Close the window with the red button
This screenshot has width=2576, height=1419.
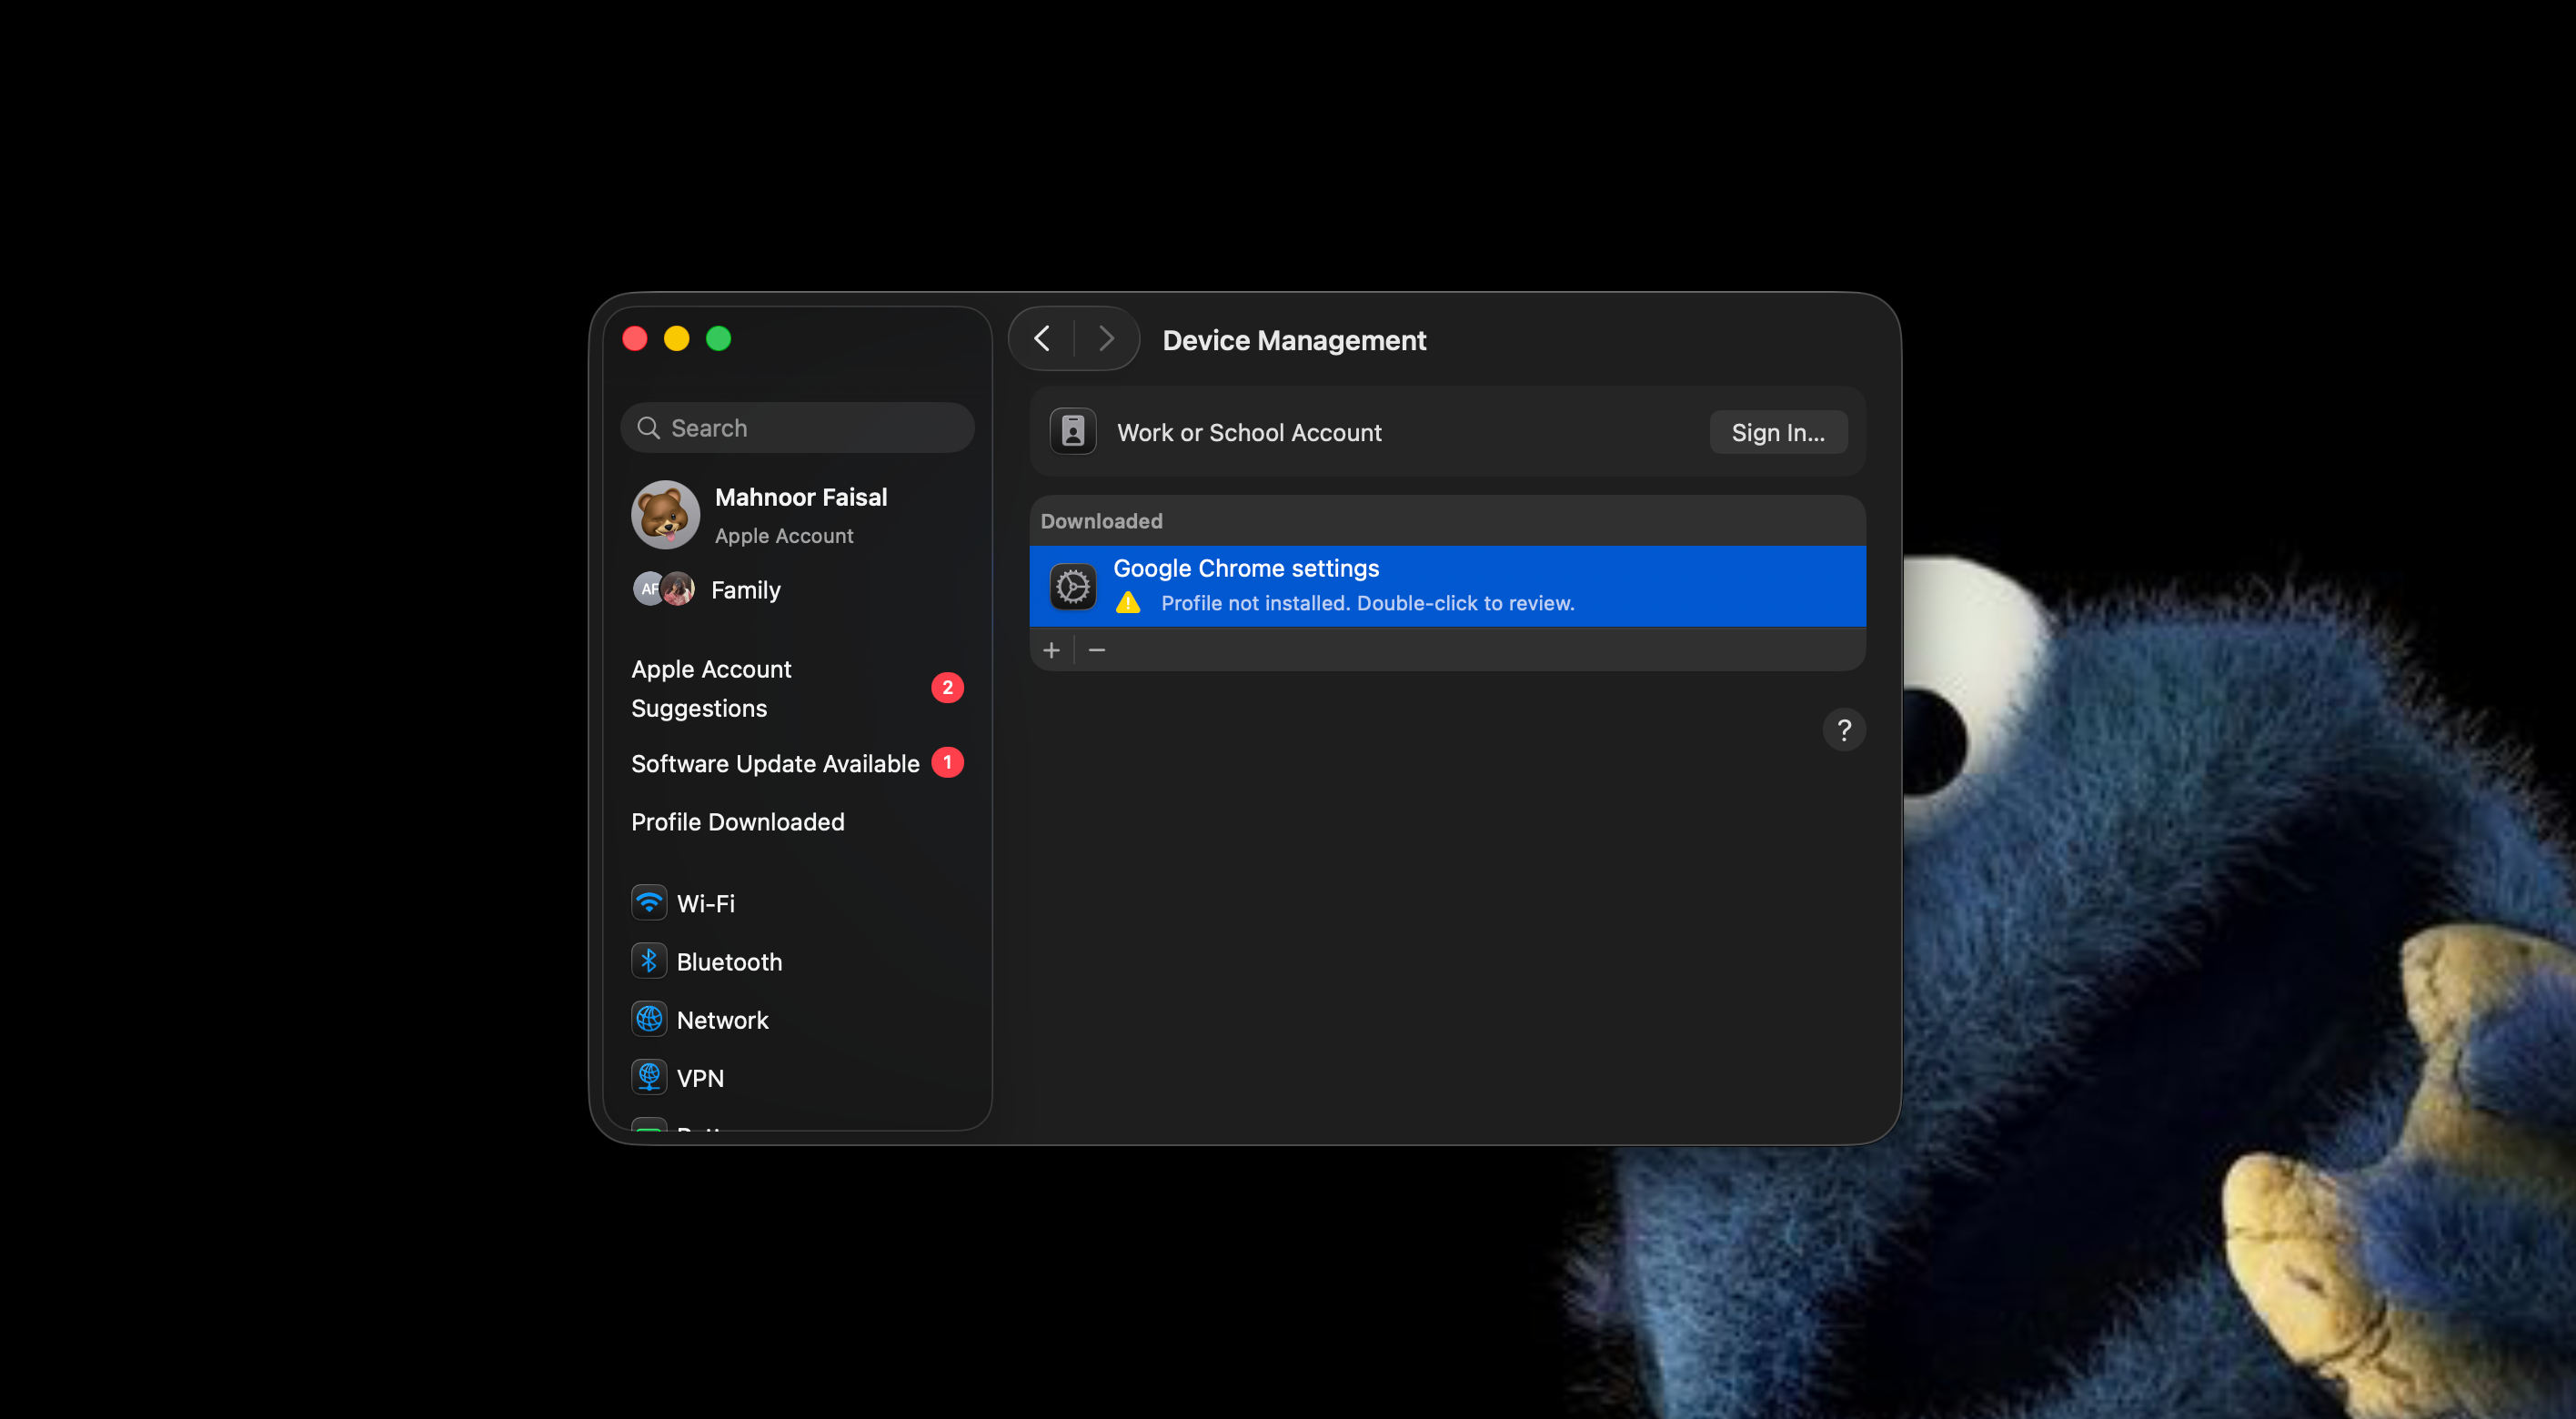click(x=634, y=339)
